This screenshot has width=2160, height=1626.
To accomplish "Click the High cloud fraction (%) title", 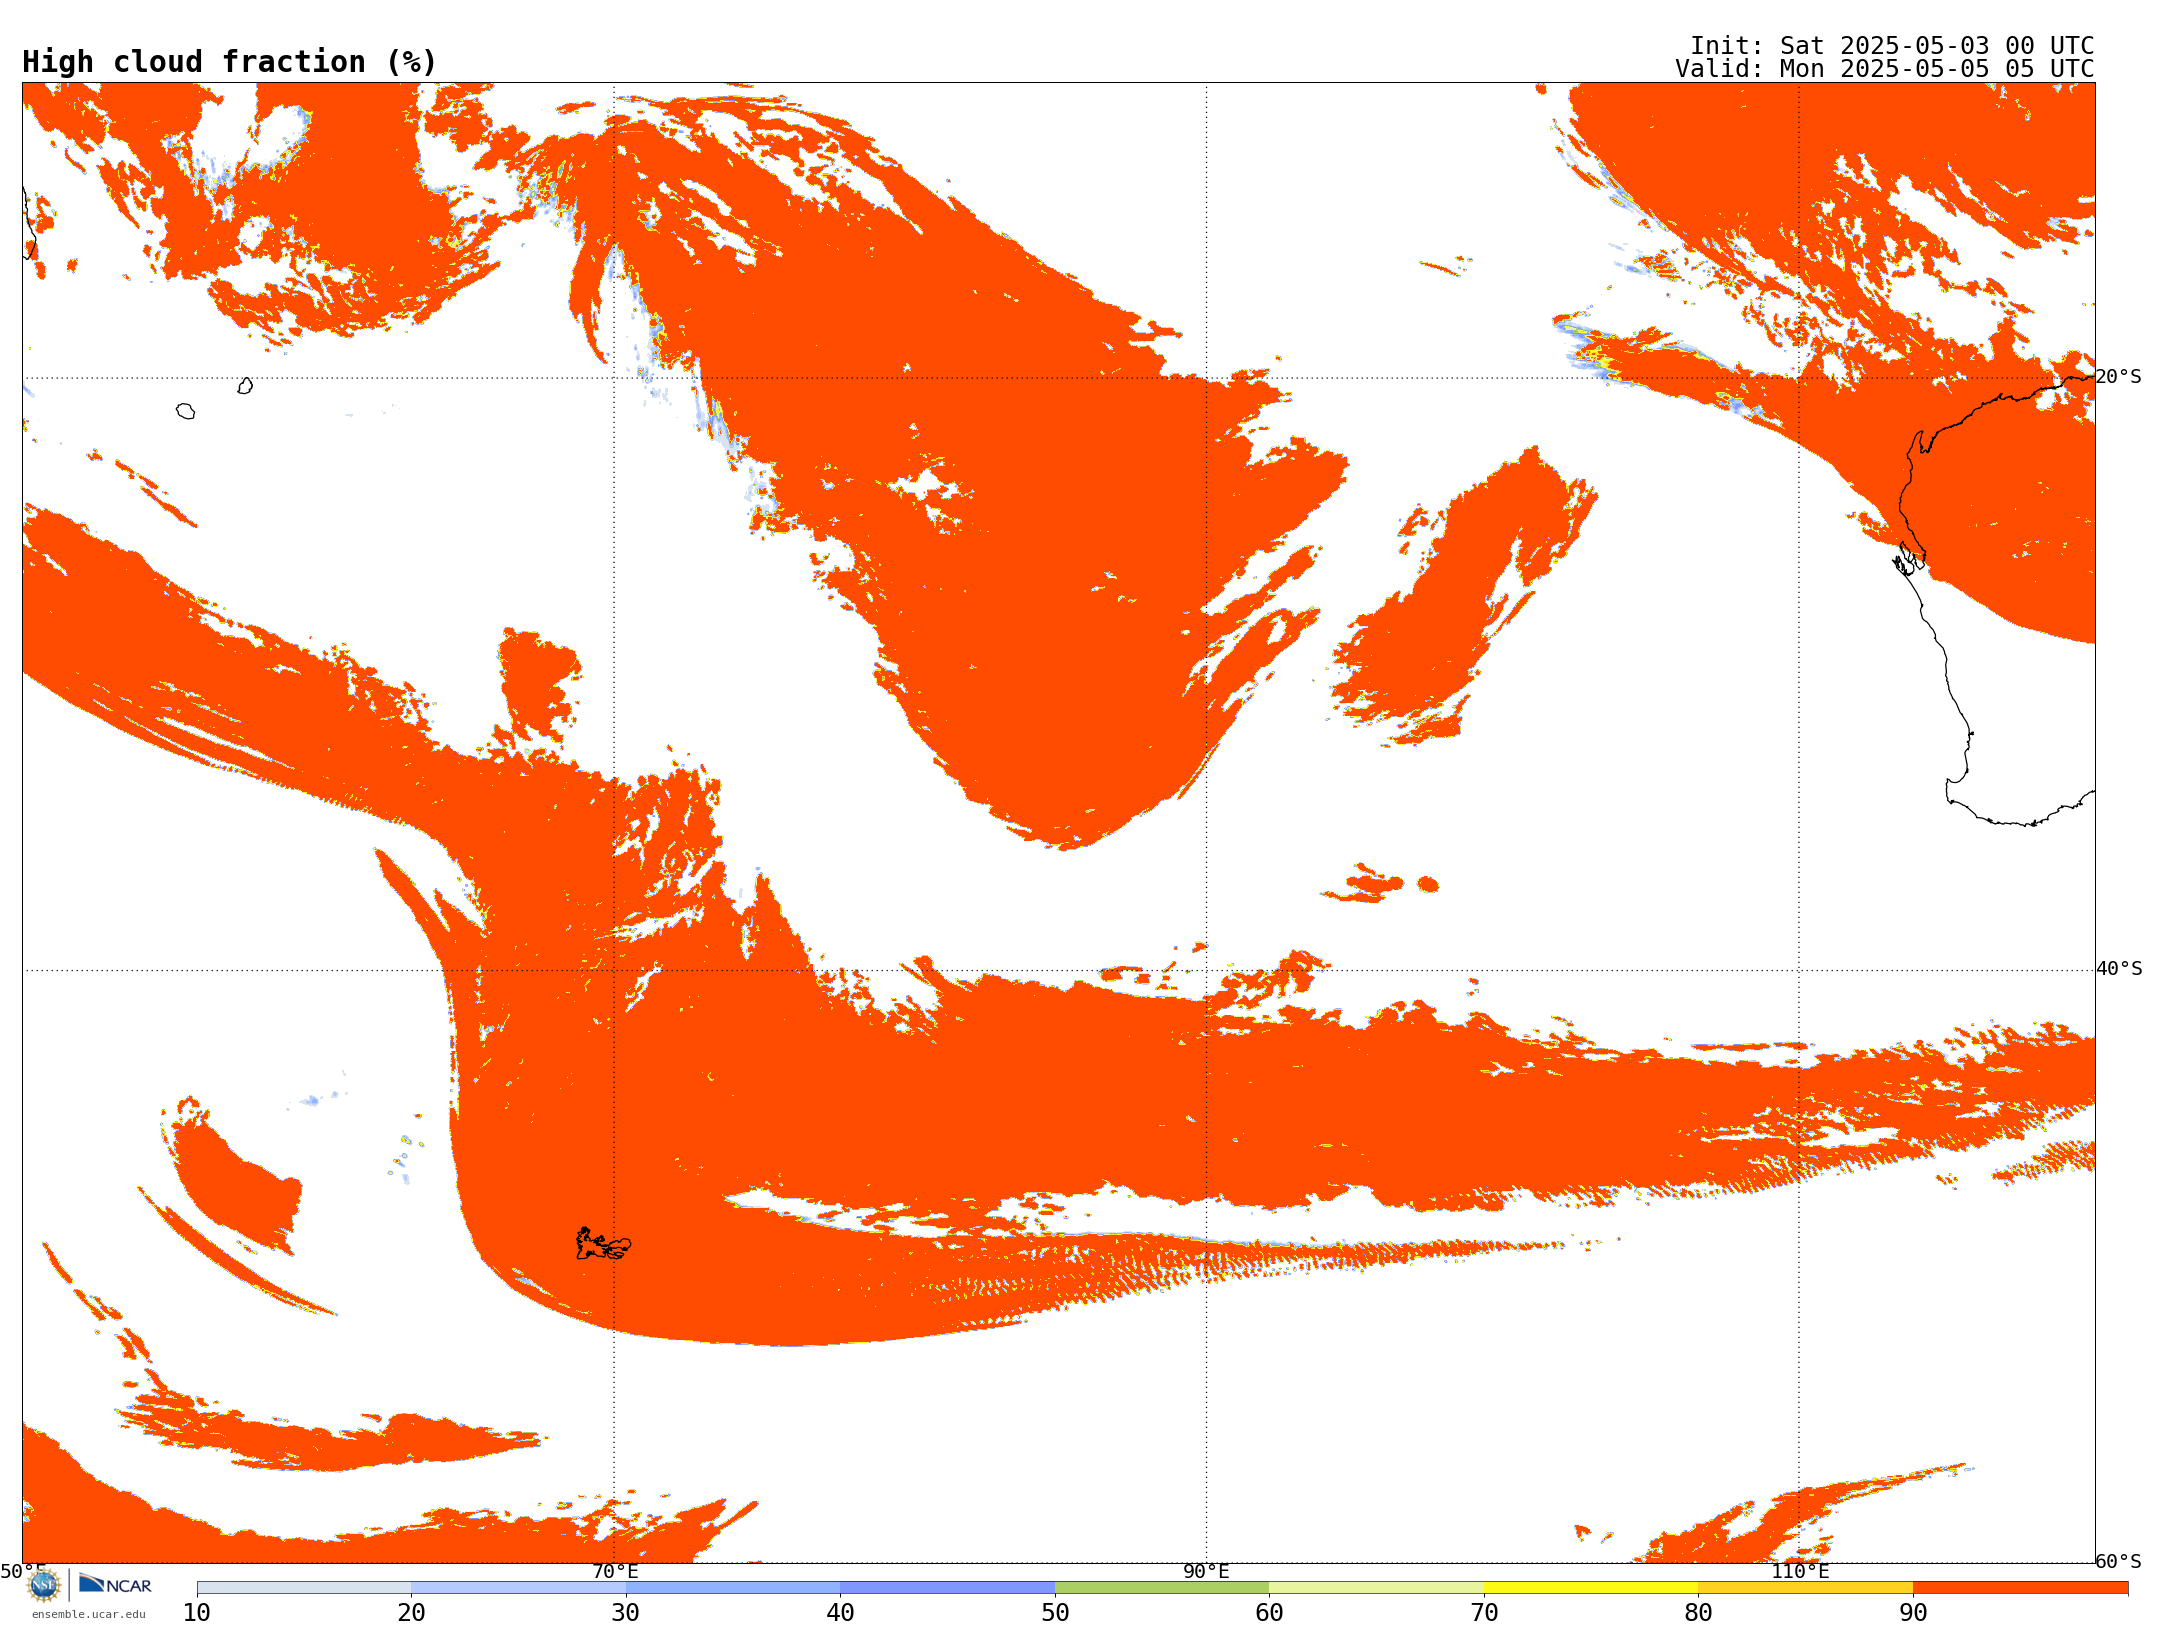I will [229, 62].
